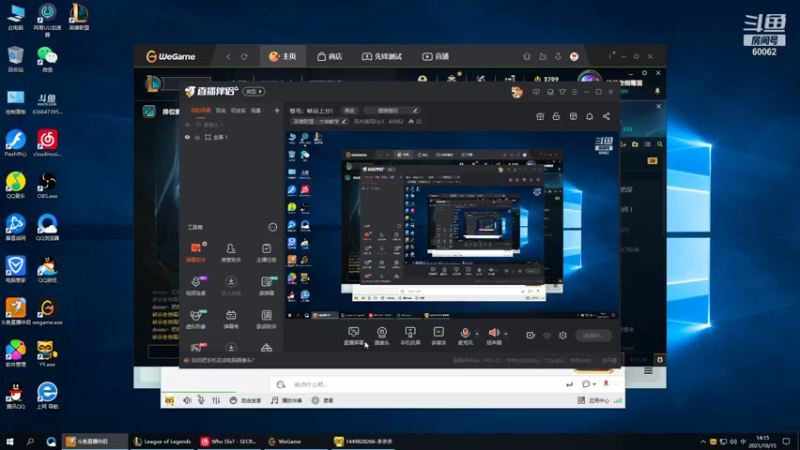Click the share icon in the stream header
800x450 pixels.
606,117
